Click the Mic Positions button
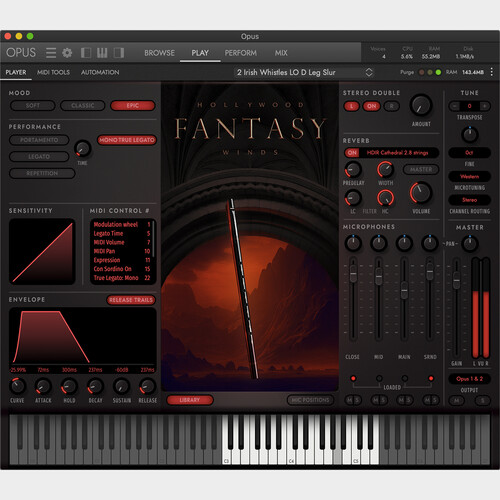Screen dimensions: 500x500 pyautogui.click(x=310, y=400)
